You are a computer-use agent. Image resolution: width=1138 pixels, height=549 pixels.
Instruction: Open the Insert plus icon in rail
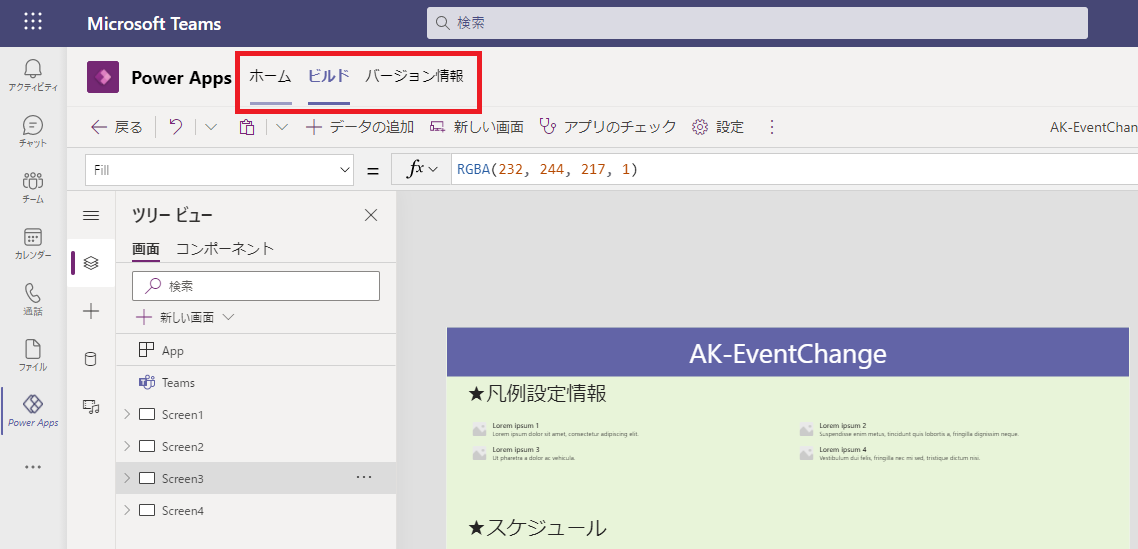91,312
